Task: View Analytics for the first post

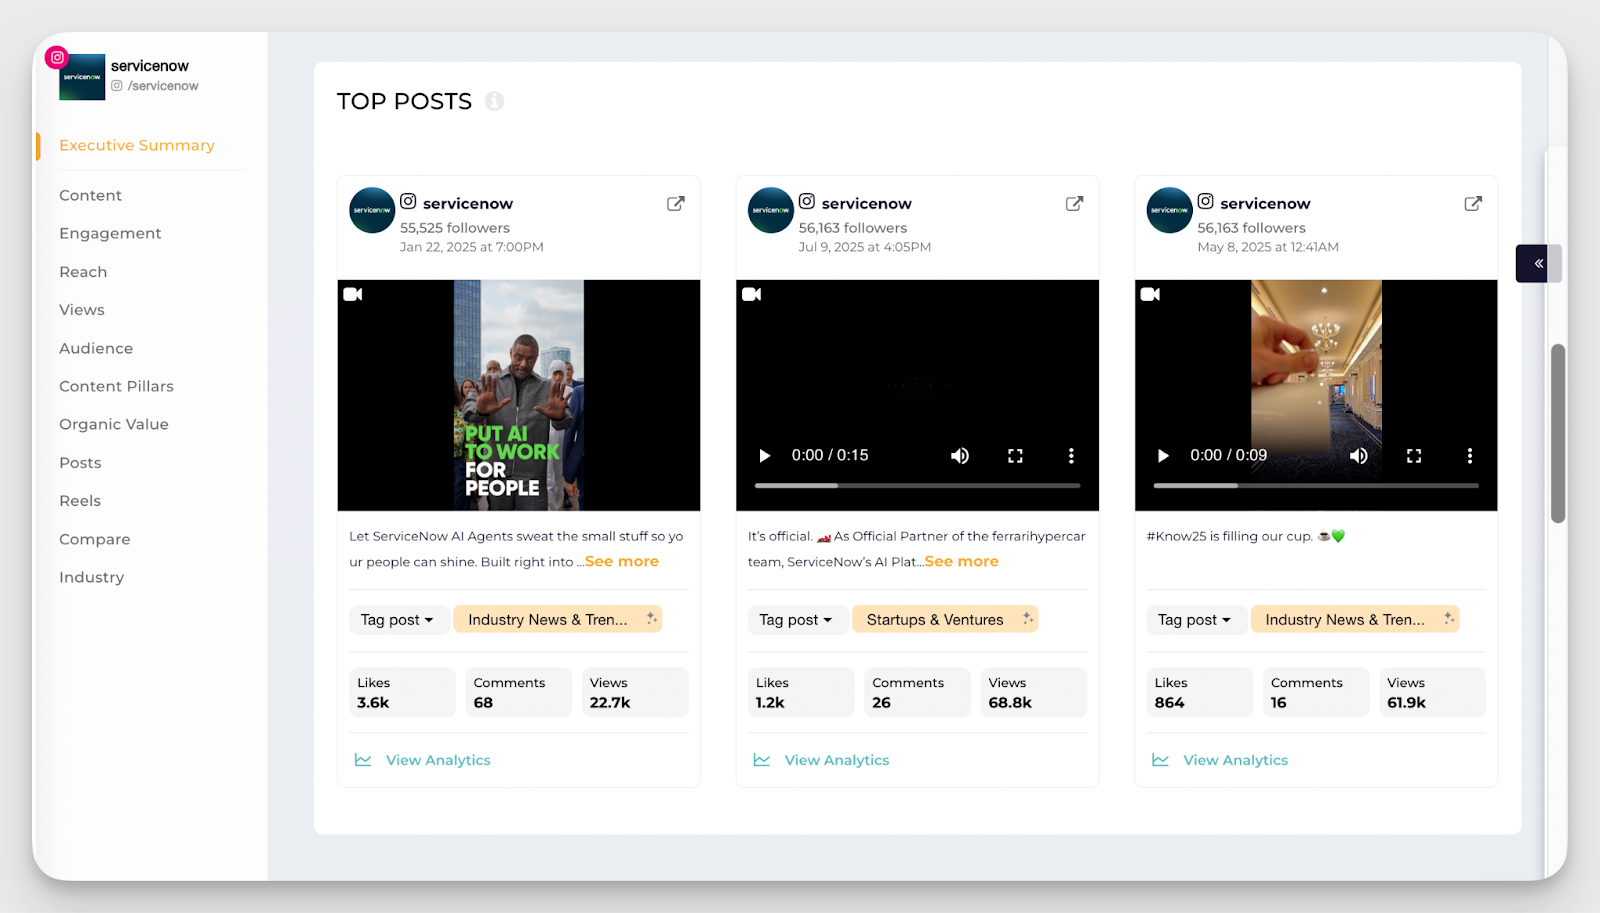Action: click(x=437, y=760)
